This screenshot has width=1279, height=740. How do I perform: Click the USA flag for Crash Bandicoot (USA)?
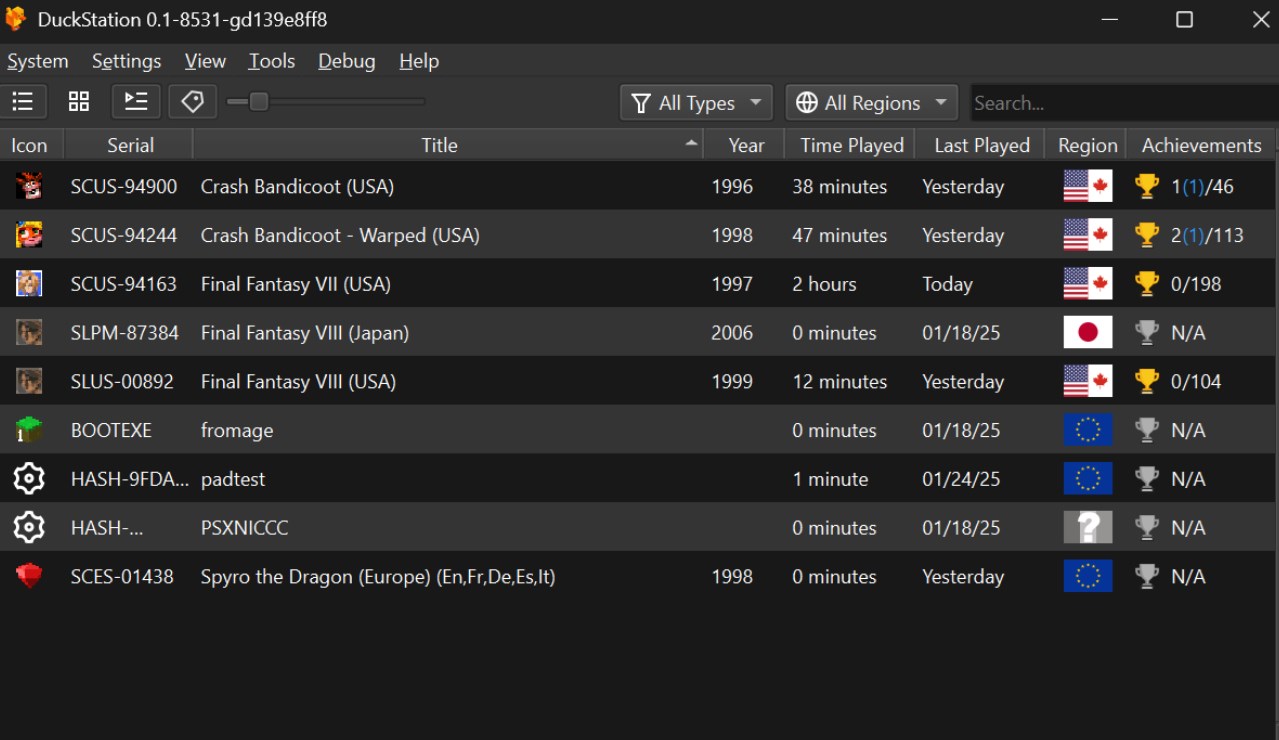[x=1088, y=186]
